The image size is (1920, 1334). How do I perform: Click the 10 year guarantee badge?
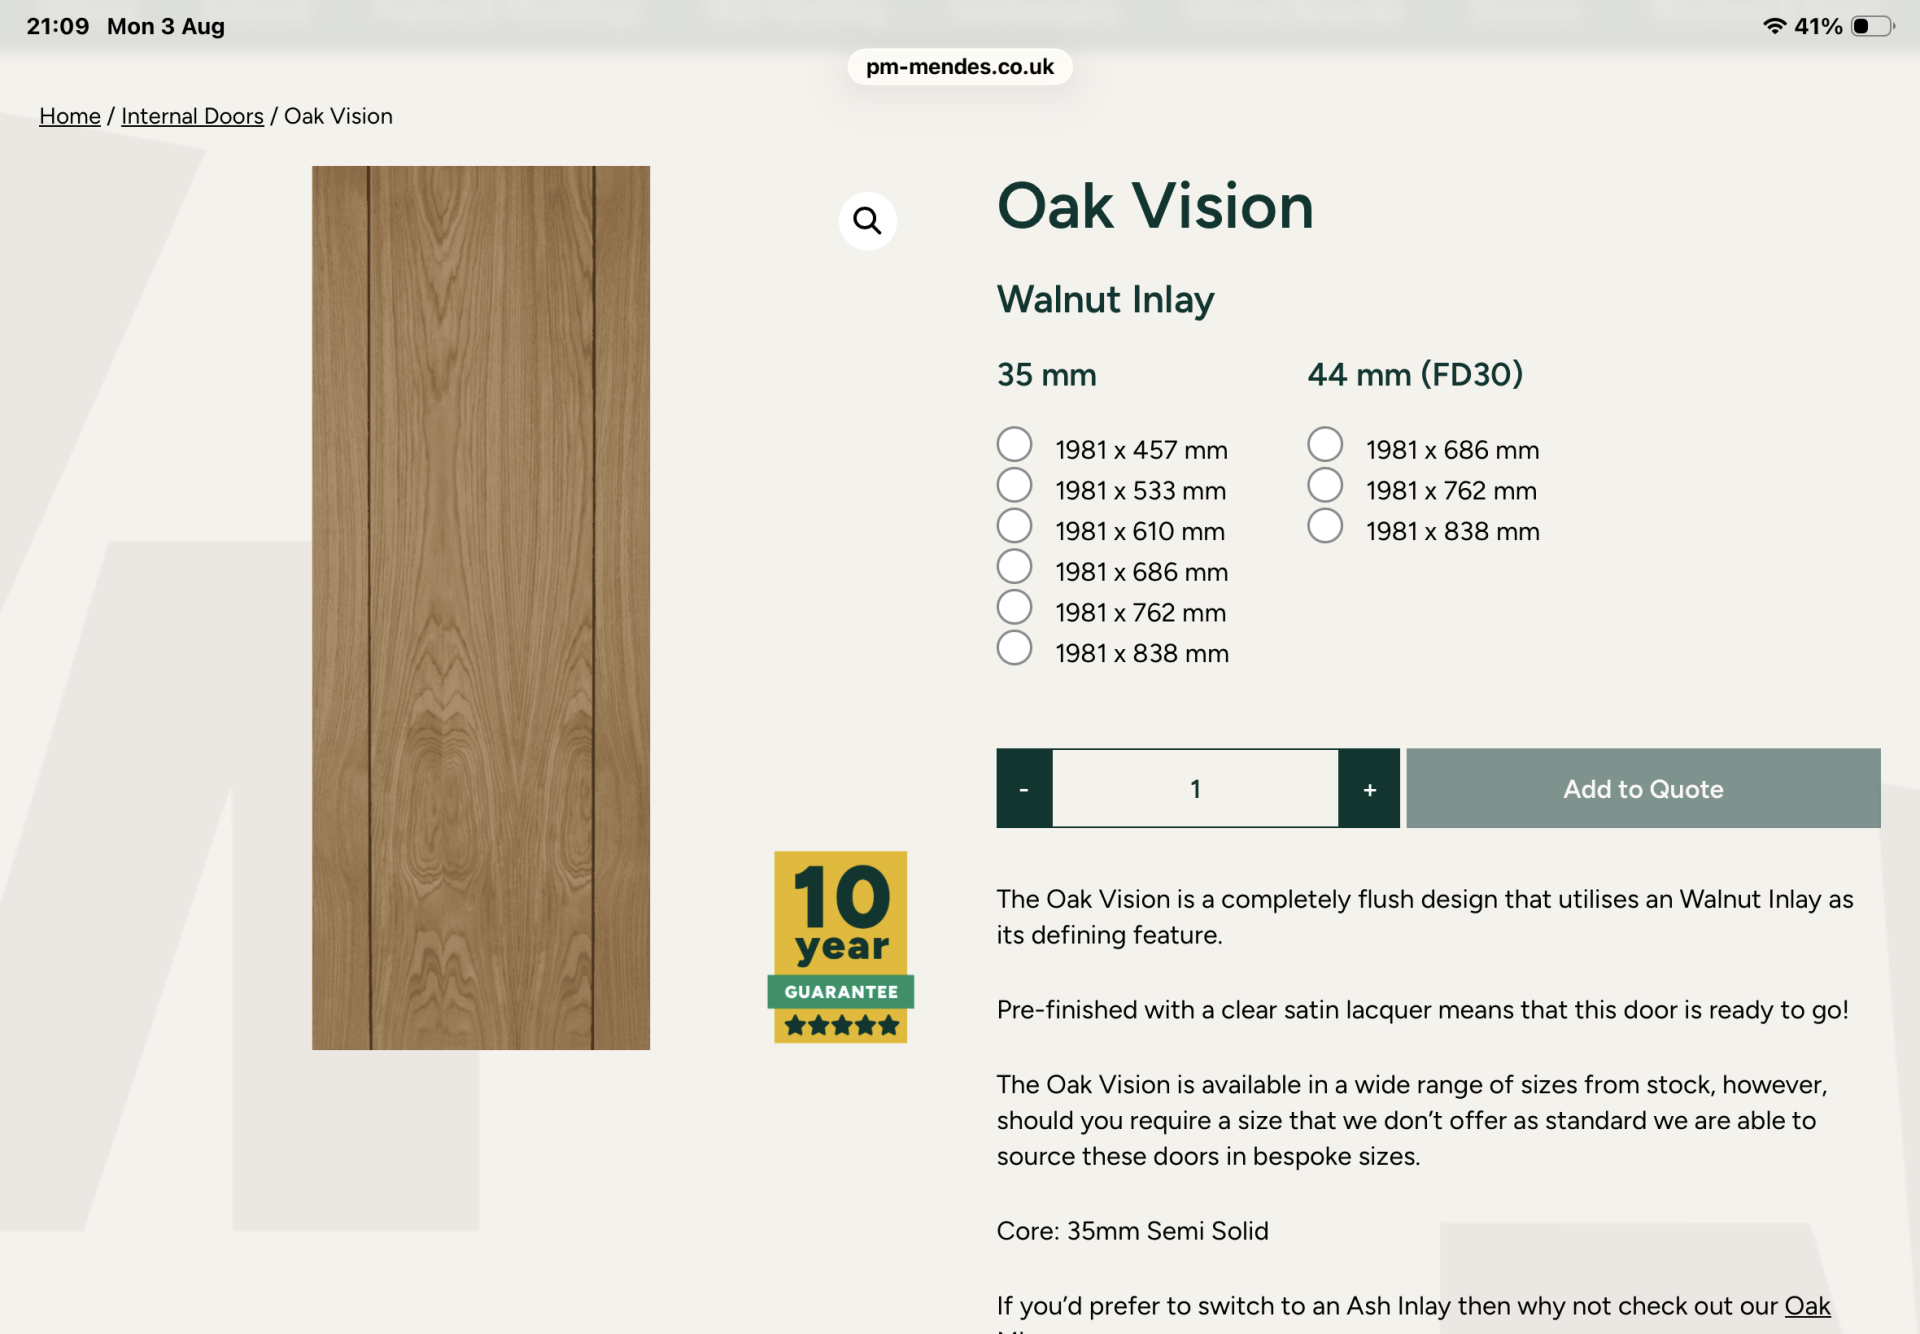click(x=841, y=947)
